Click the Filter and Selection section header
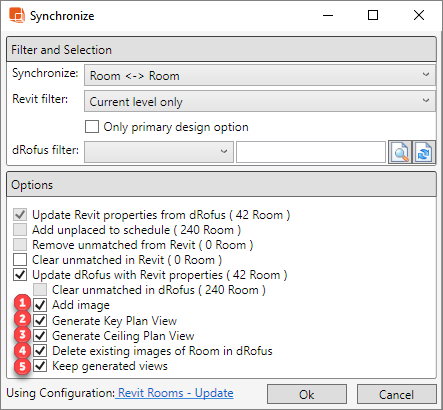This screenshot has height=410, width=443. pos(221,49)
